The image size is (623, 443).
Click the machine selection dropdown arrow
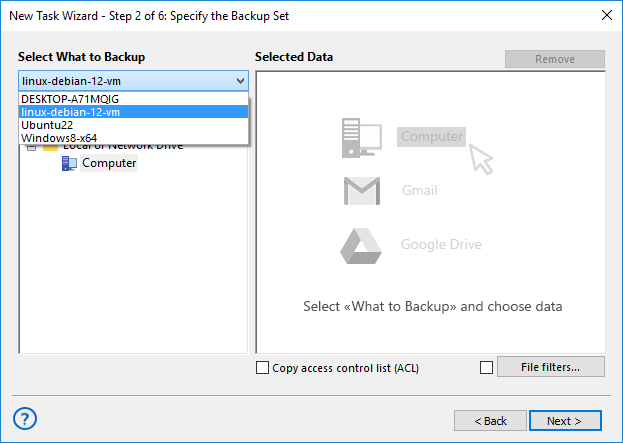[240, 81]
